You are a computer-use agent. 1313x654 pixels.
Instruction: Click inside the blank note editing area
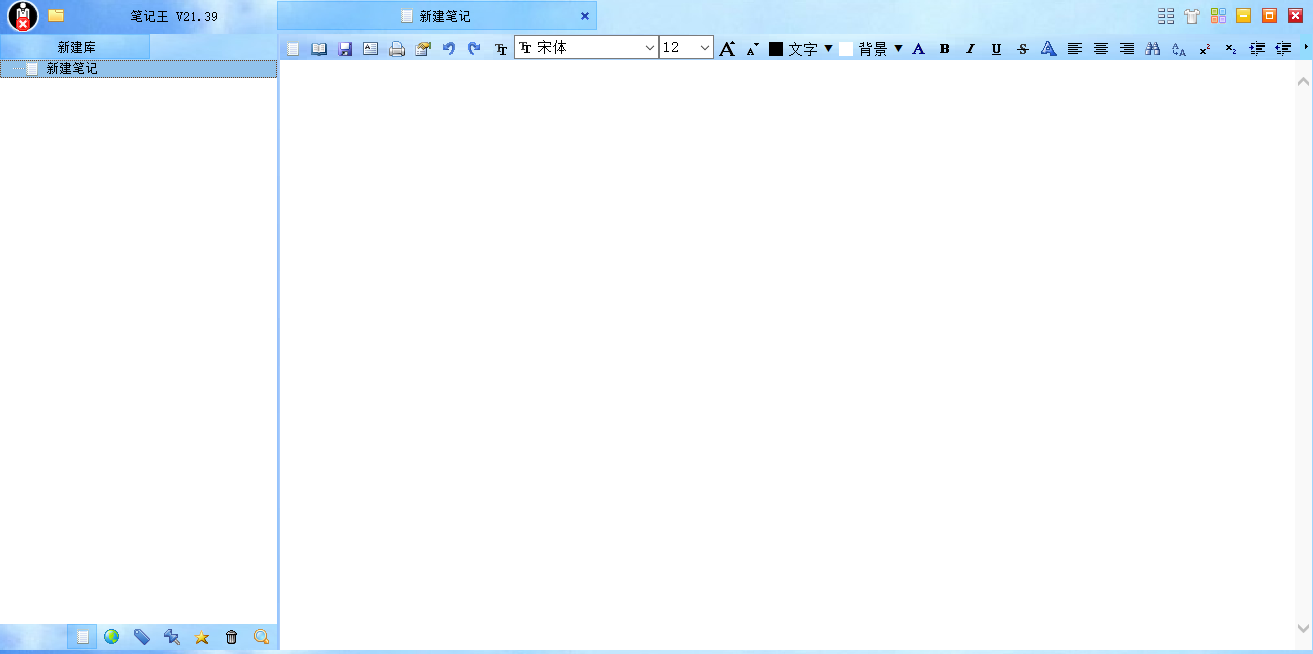click(786, 350)
